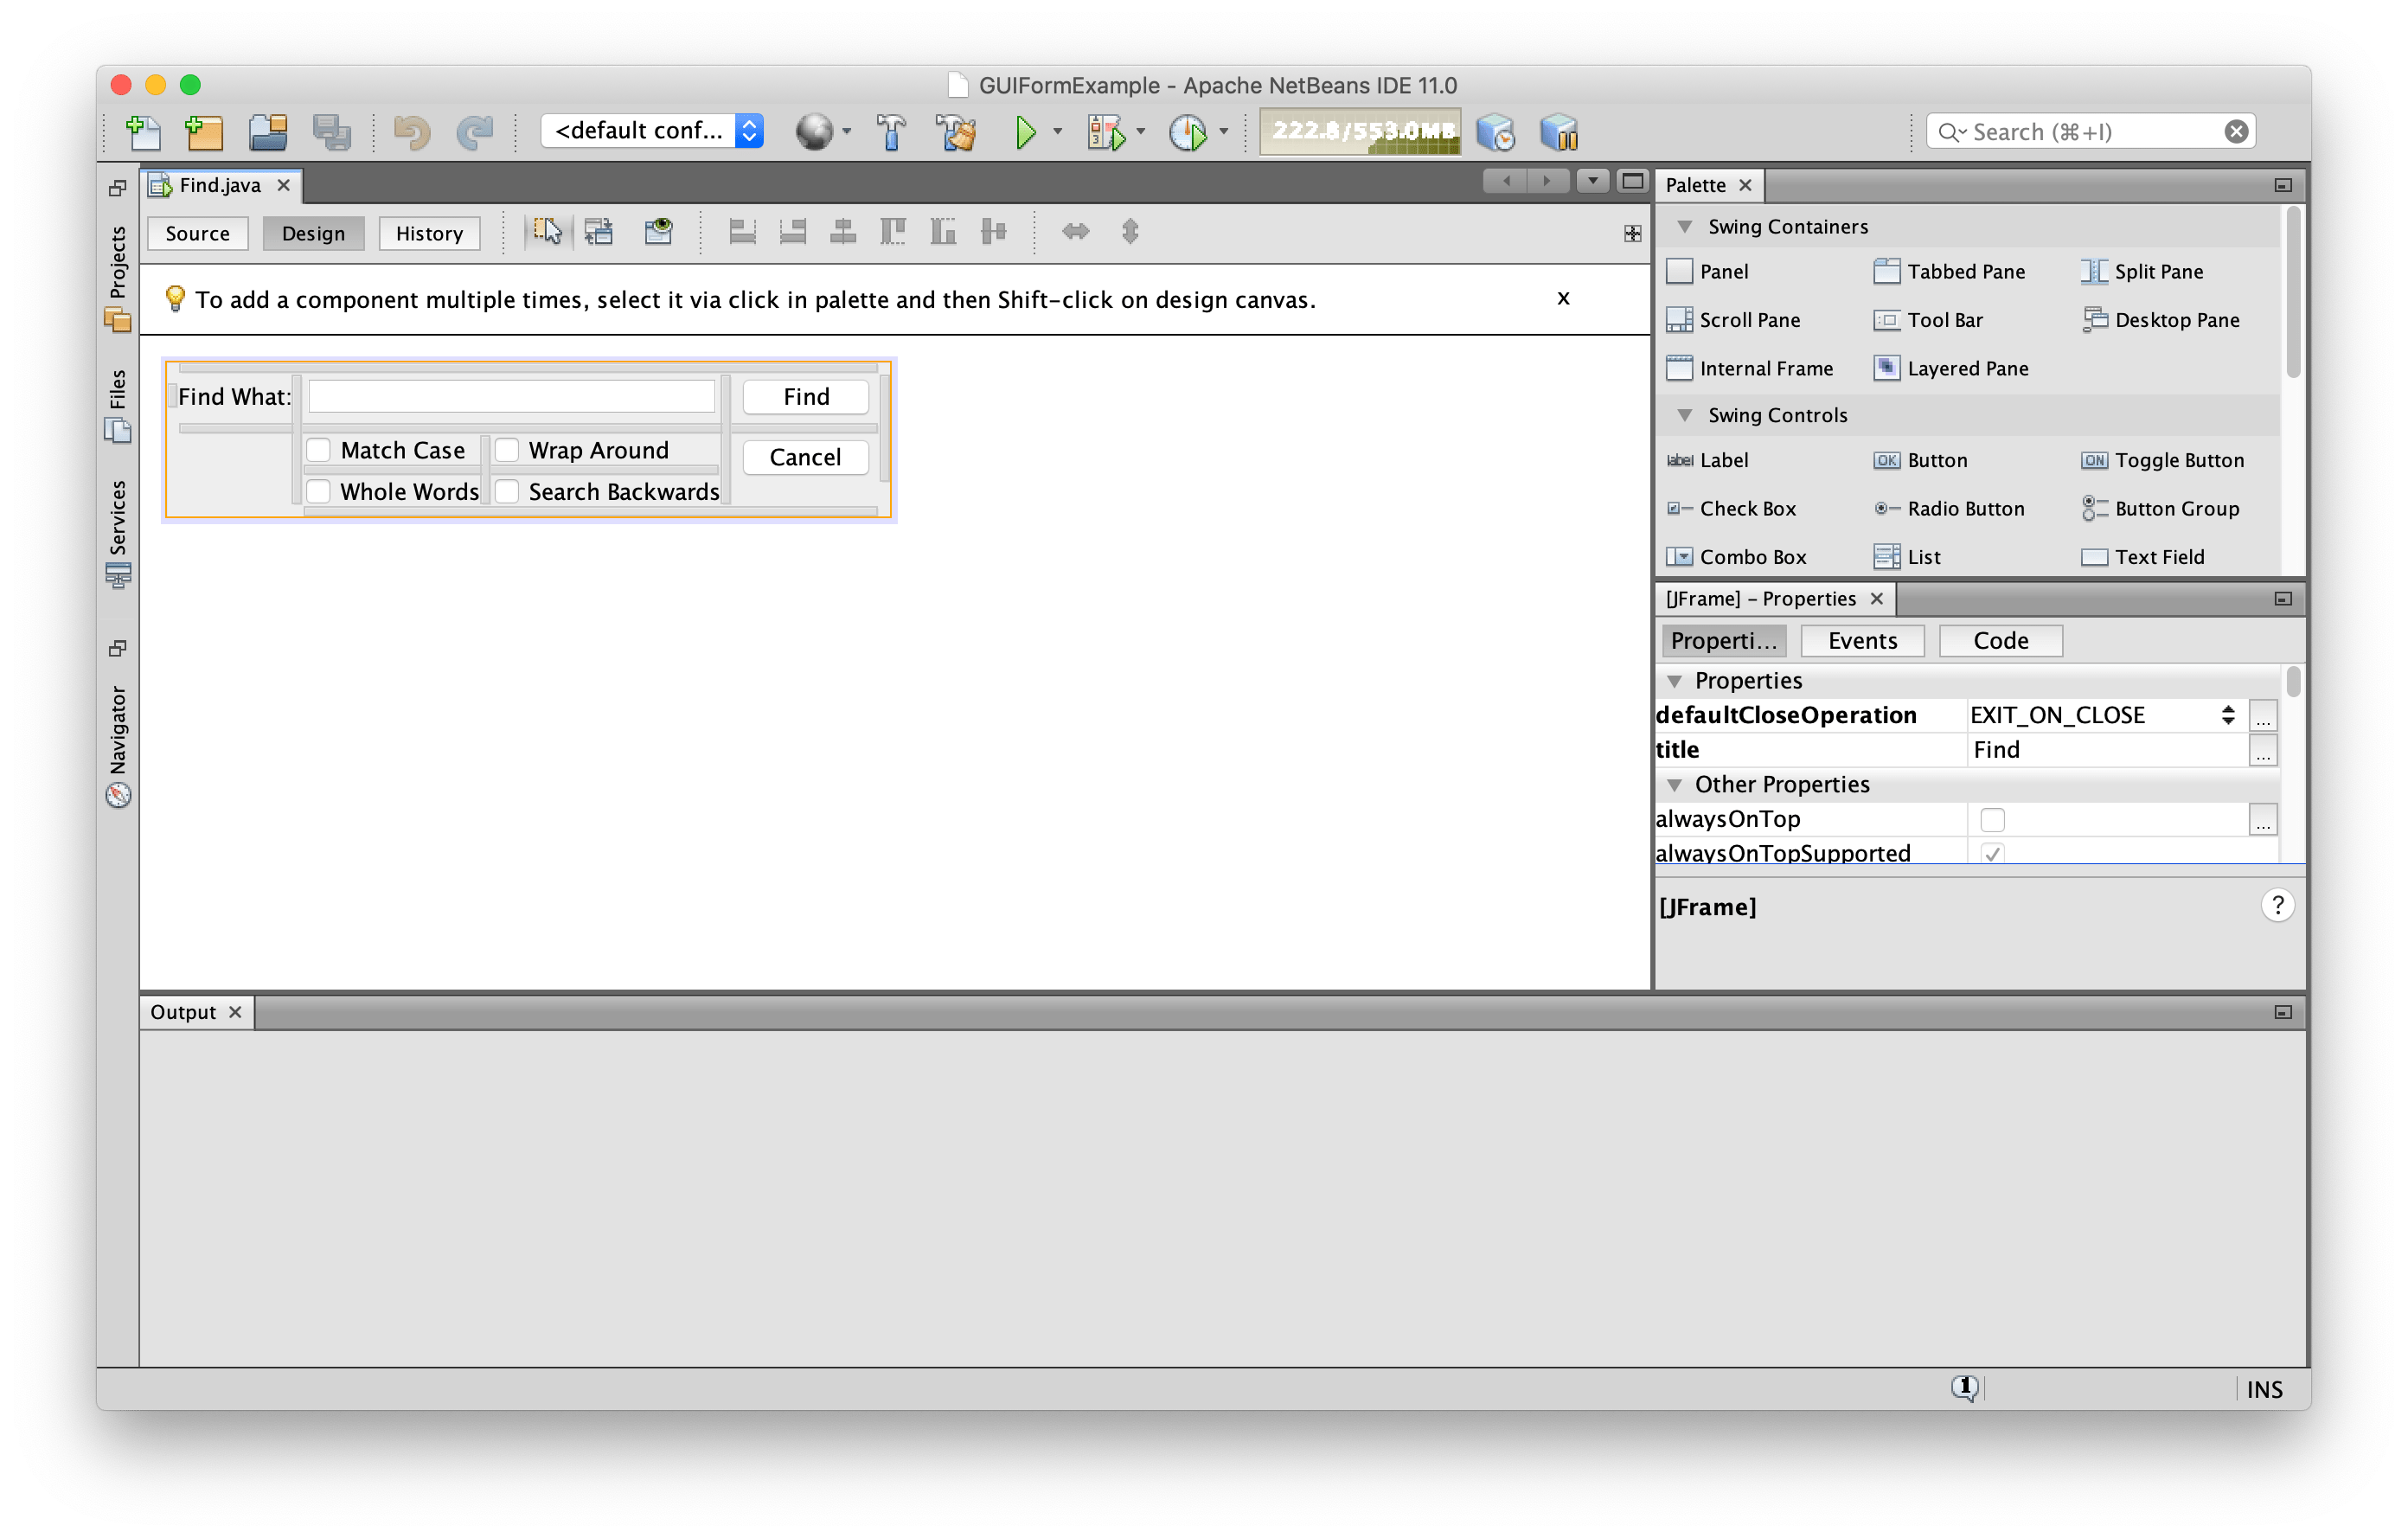Click the Clean and Build icon
The height and width of the screenshot is (1538, 2408).
point(956,132)
